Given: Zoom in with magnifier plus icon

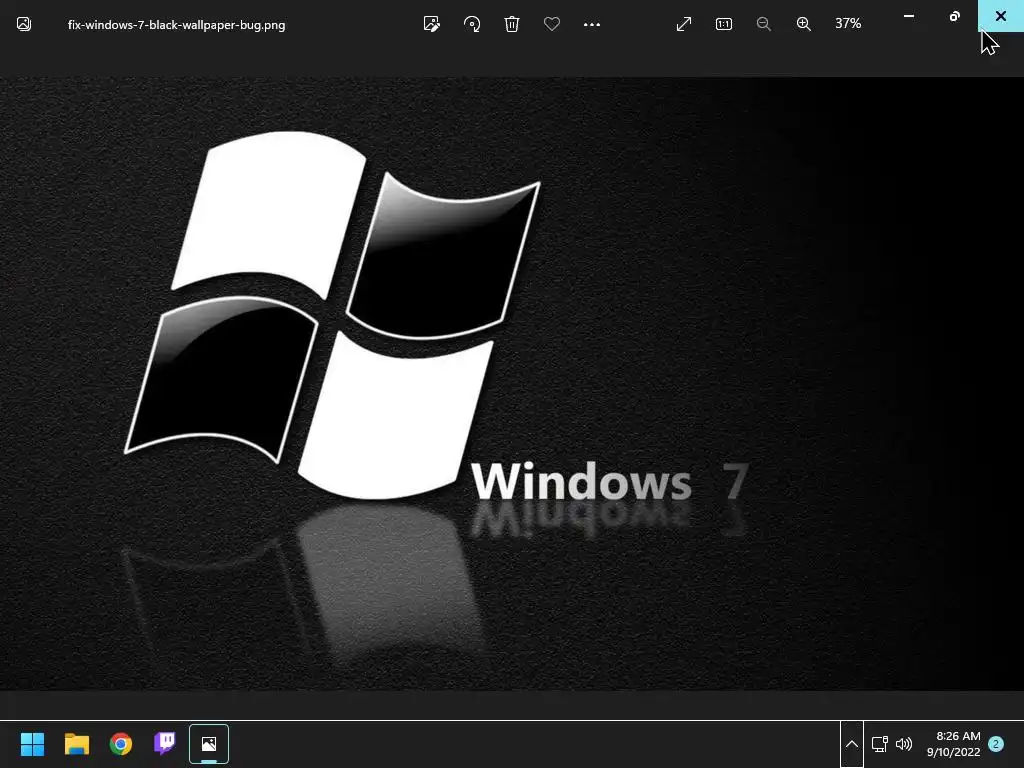Looking at the screenshot, I should tap(804, 24).
